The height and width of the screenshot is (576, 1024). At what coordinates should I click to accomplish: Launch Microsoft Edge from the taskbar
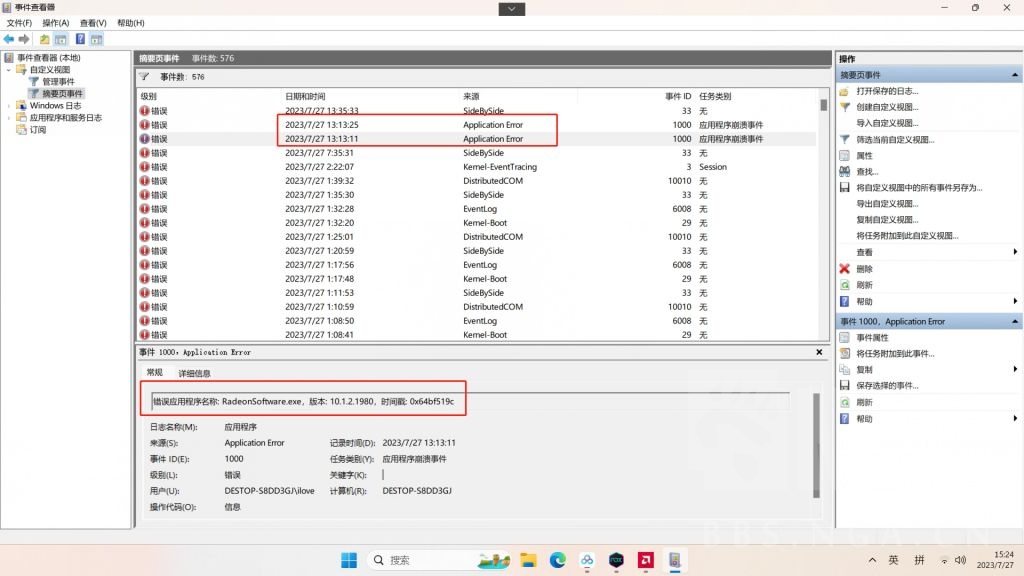[x=559, y=560]
